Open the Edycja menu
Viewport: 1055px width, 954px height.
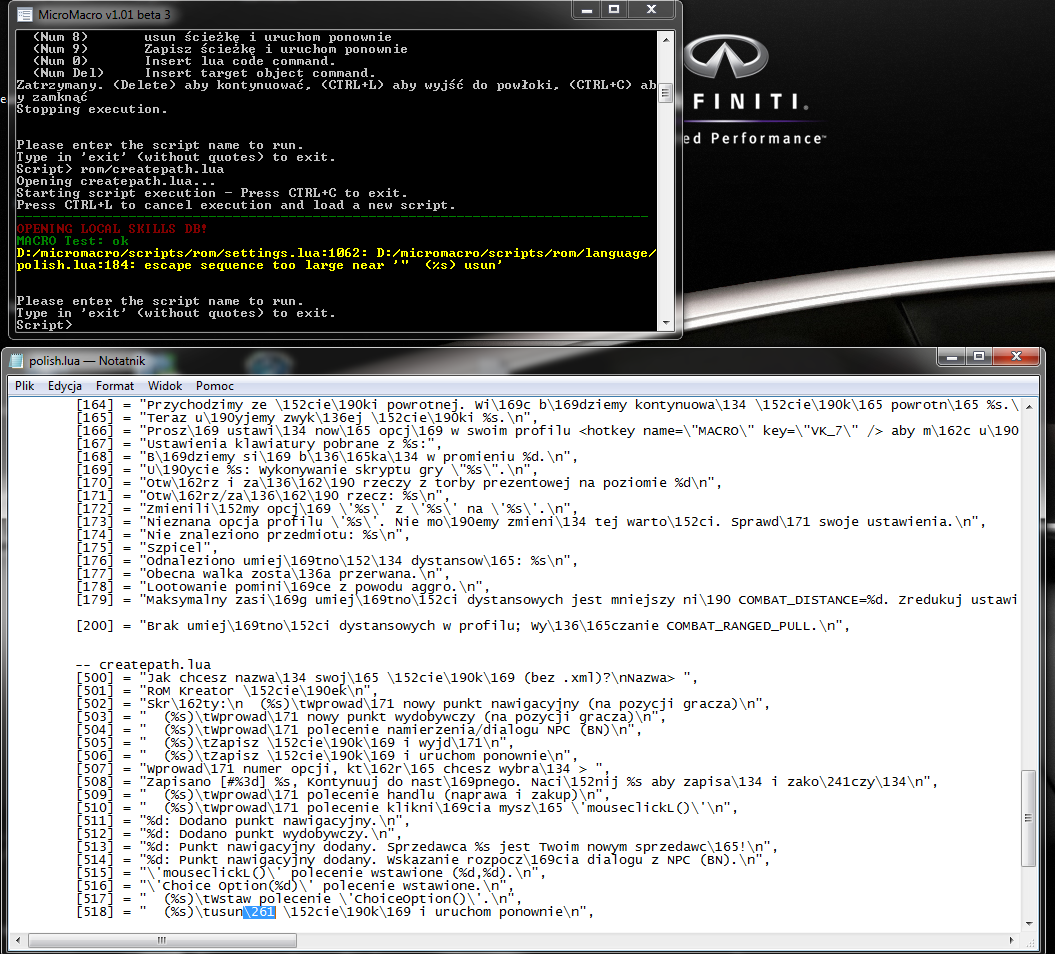pos(65,386)
